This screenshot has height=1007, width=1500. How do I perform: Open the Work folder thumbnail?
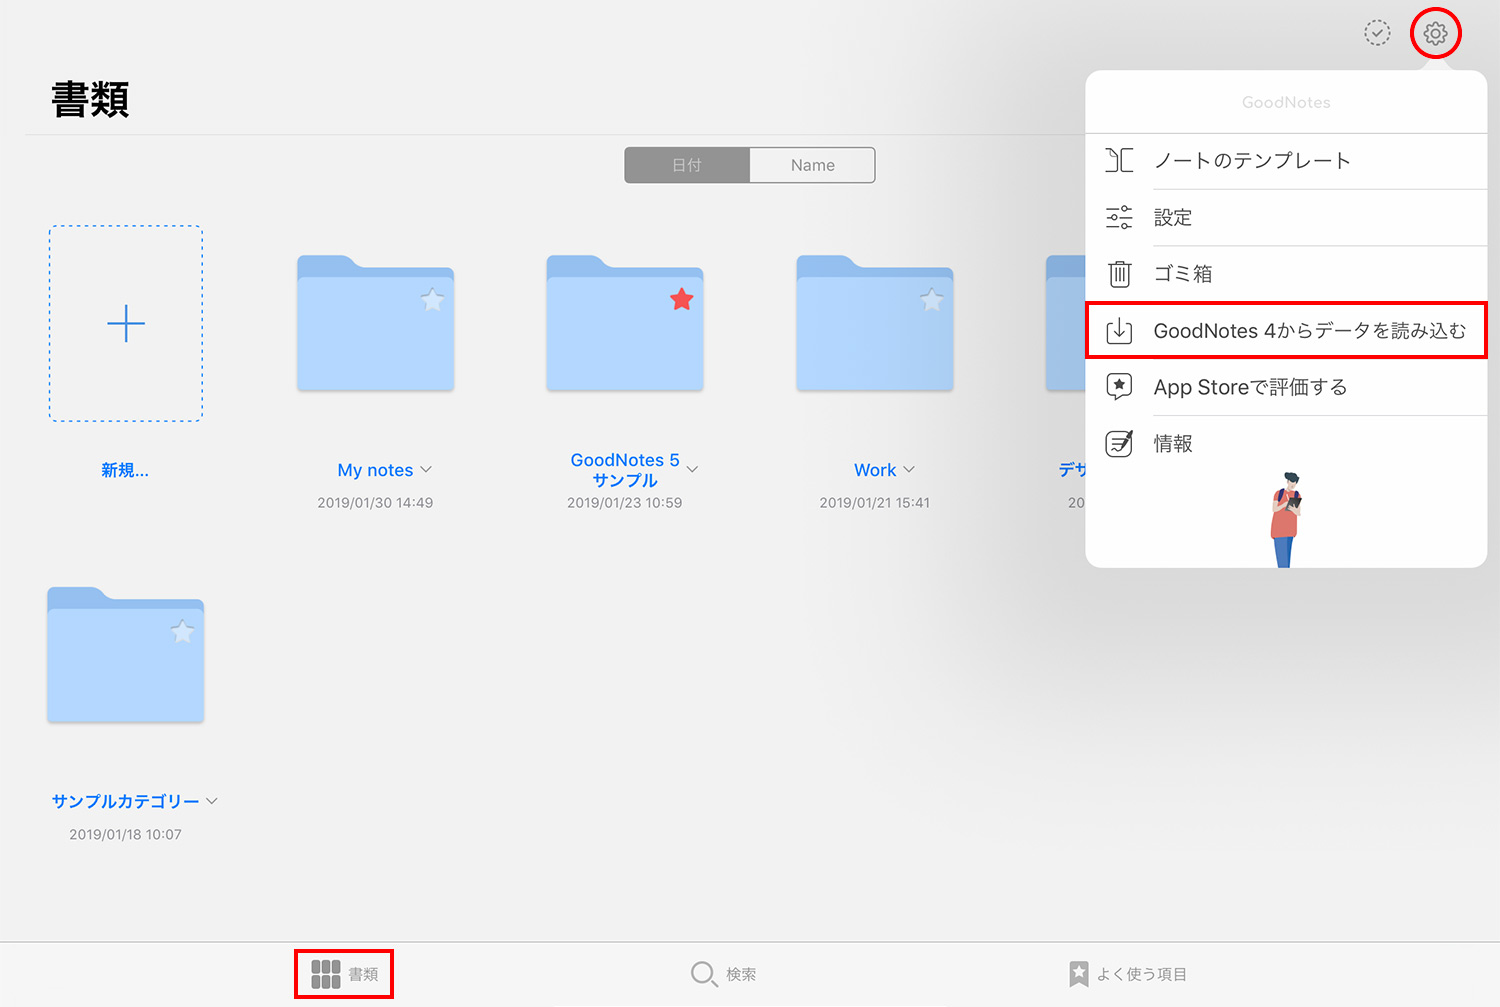[875, 323]
